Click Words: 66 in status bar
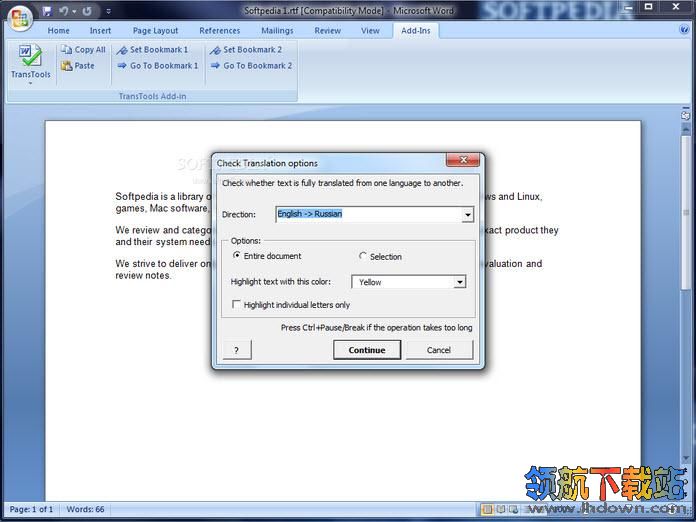 [x=85, y=509]
